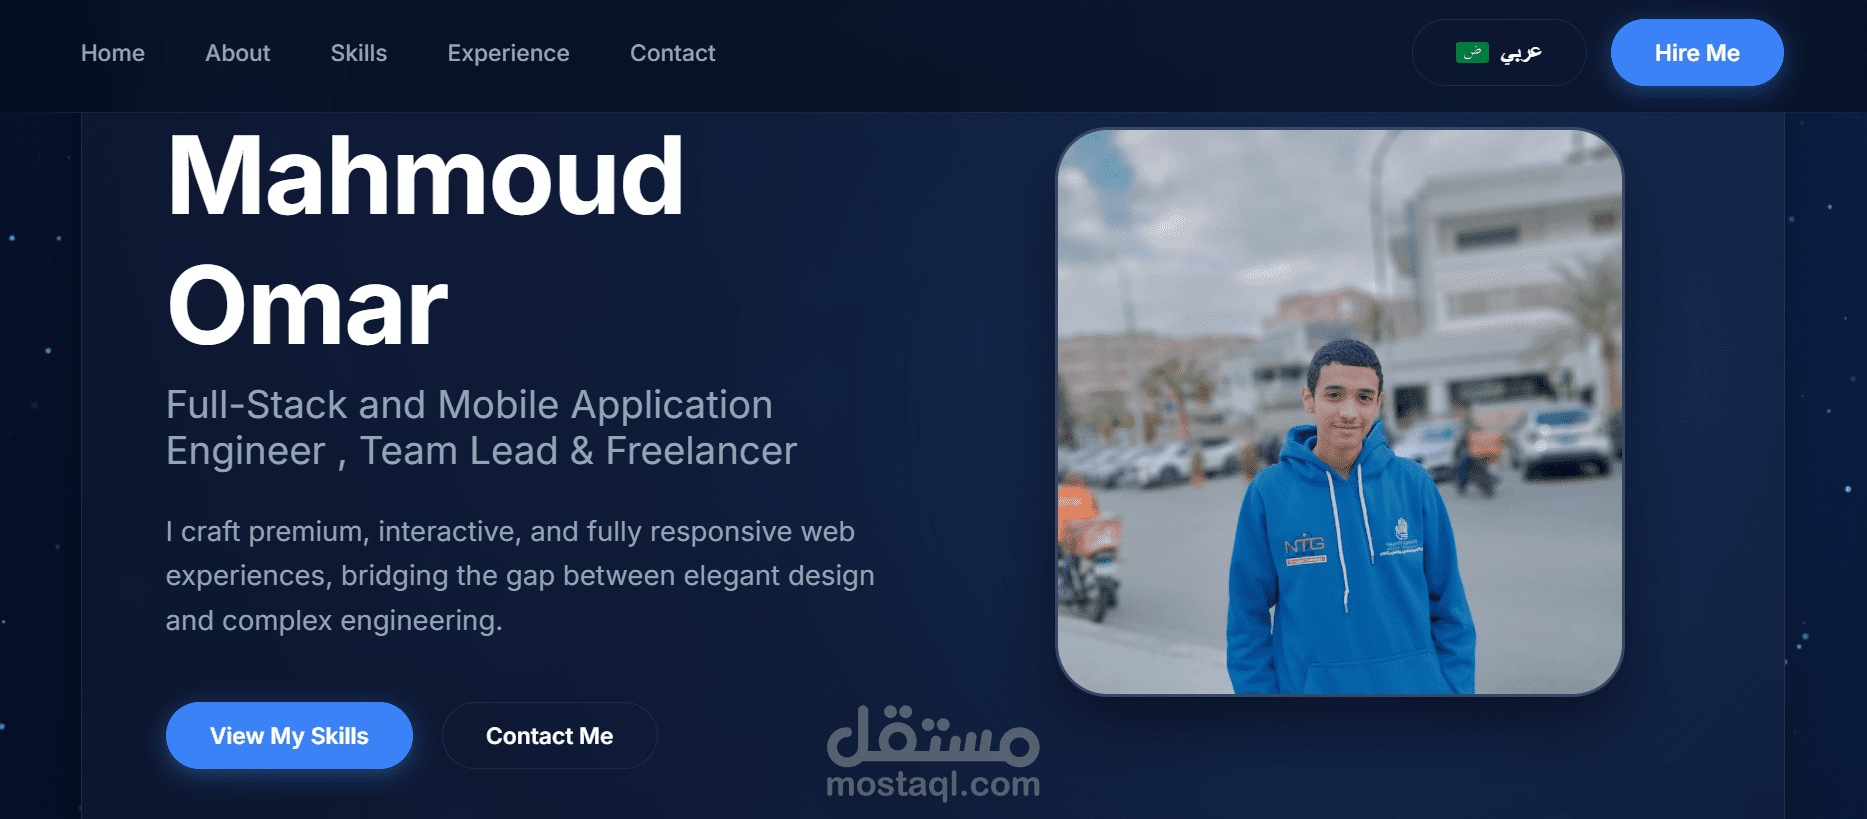The image size is (1867, 819).
Task: Click the Contact Me button
Action: click(x=549, y=735)
